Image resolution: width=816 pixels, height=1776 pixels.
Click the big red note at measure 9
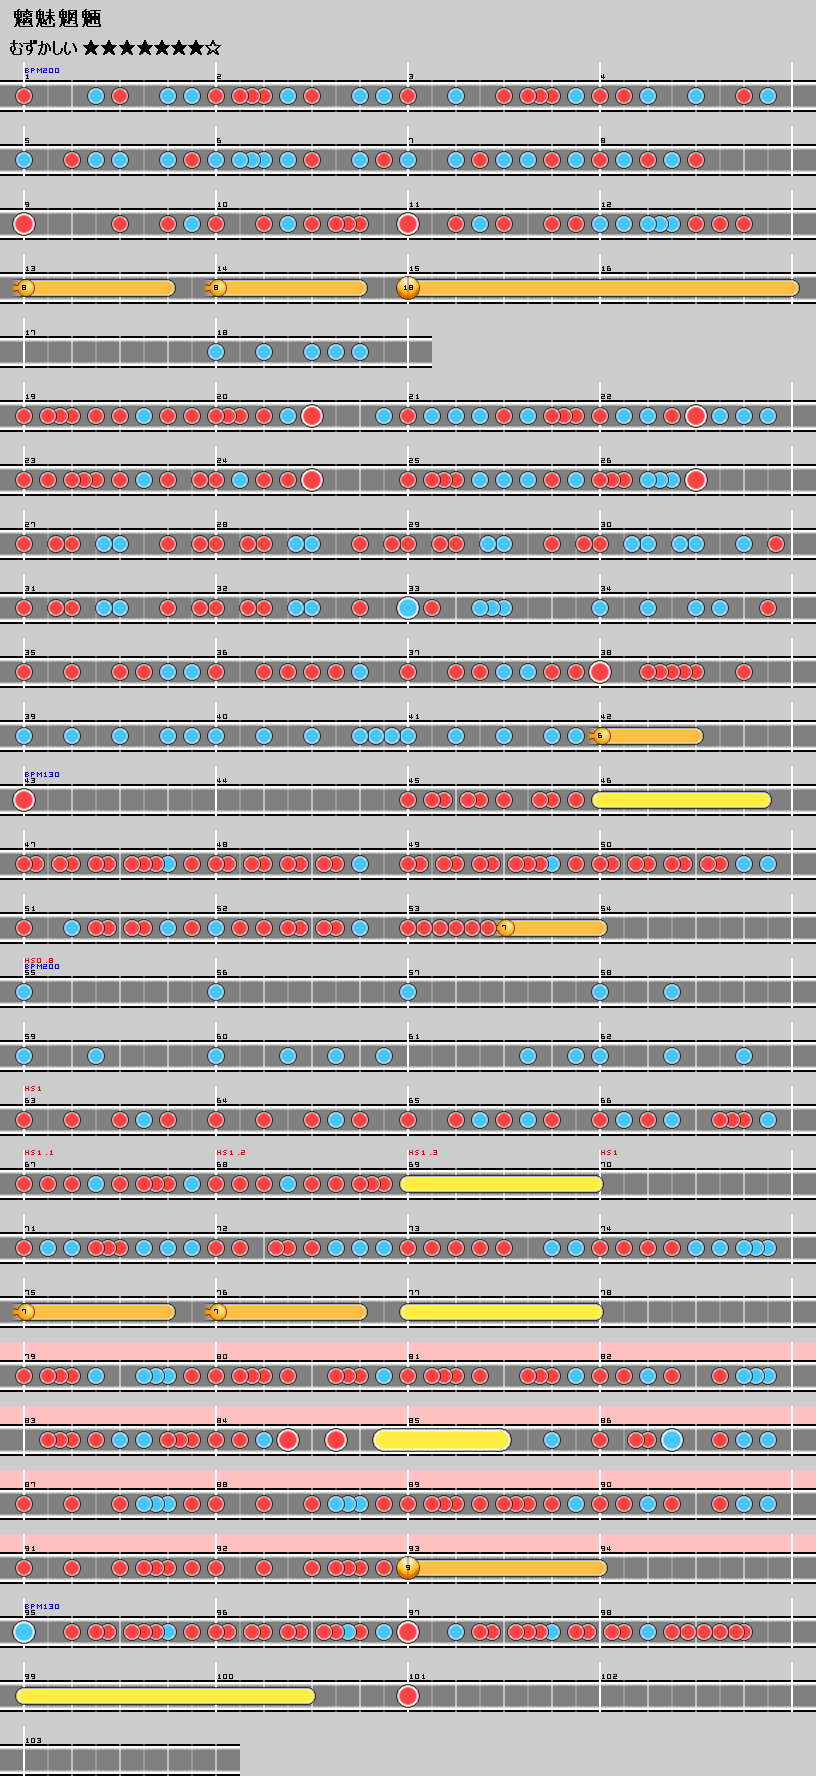[x=24, y=224]
